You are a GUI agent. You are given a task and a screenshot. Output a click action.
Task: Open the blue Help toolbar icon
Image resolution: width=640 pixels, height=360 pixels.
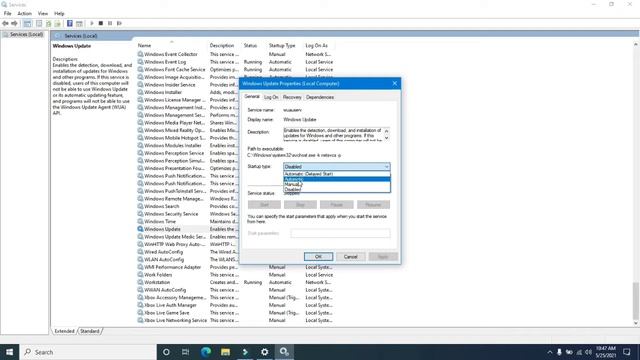tap(70, 23)
